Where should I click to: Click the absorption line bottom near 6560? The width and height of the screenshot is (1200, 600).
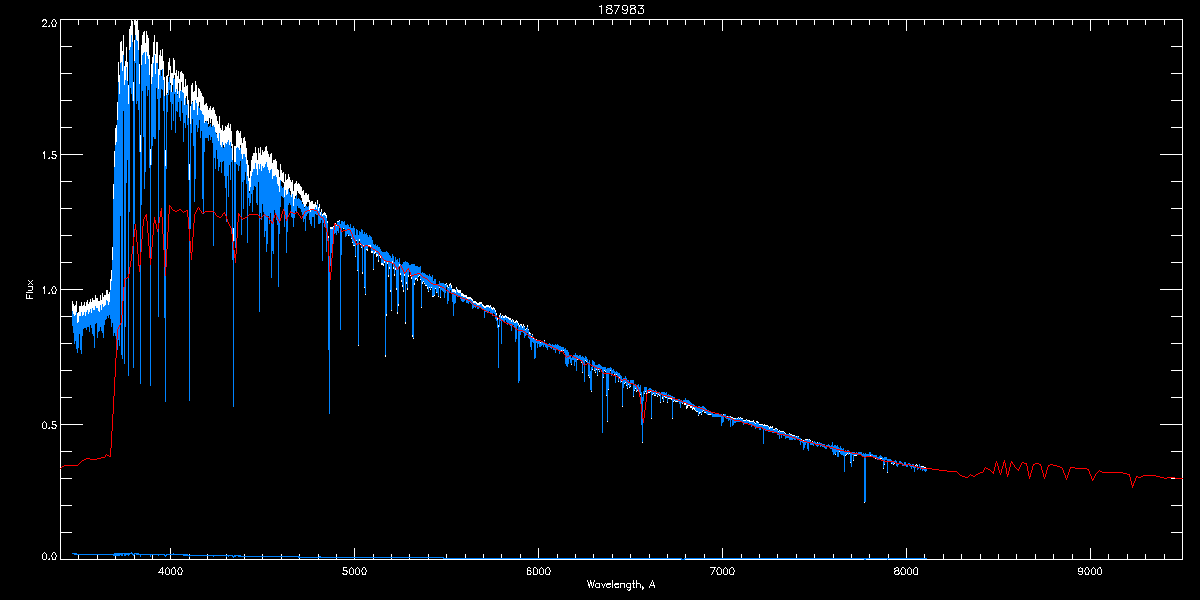point(642,440)
